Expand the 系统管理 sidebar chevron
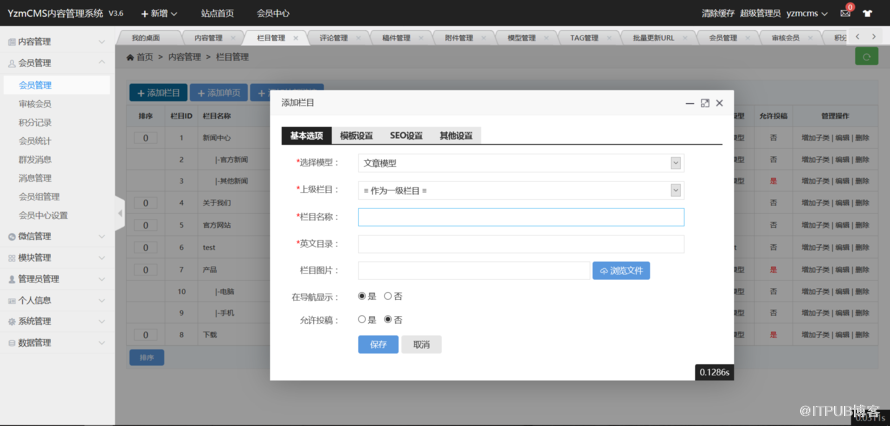Viewport: 890px width, 426px height. 102,322
